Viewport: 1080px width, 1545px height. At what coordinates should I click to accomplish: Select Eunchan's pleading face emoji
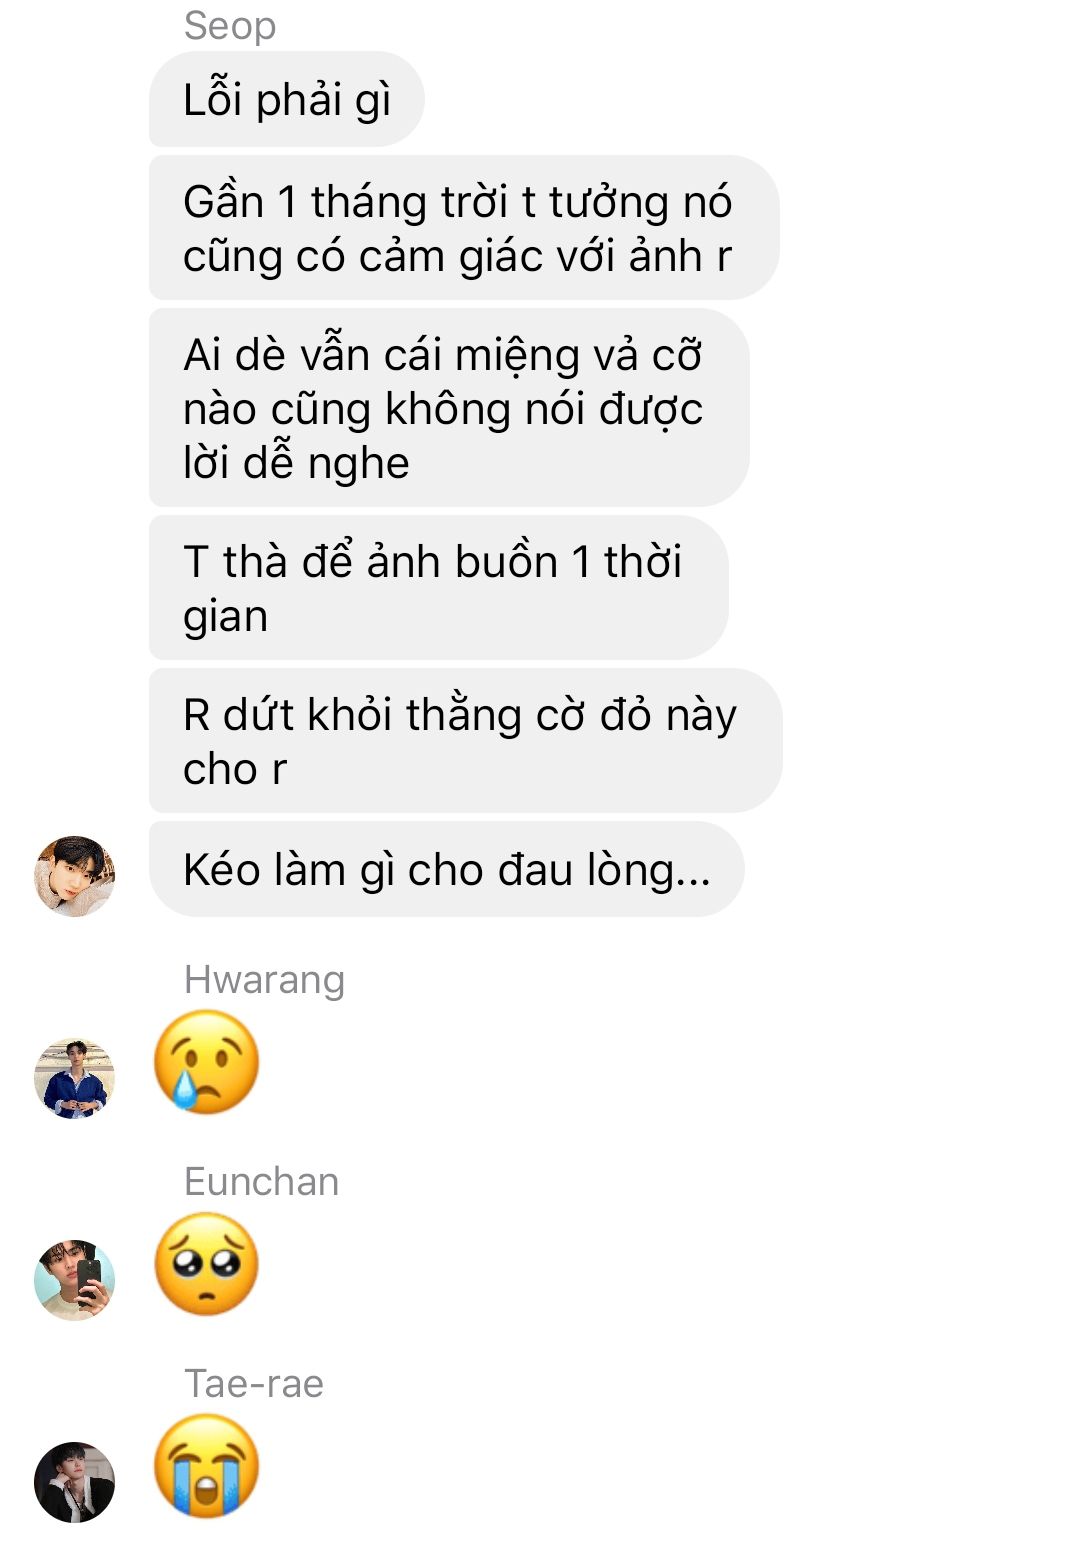click(207, 1264)
